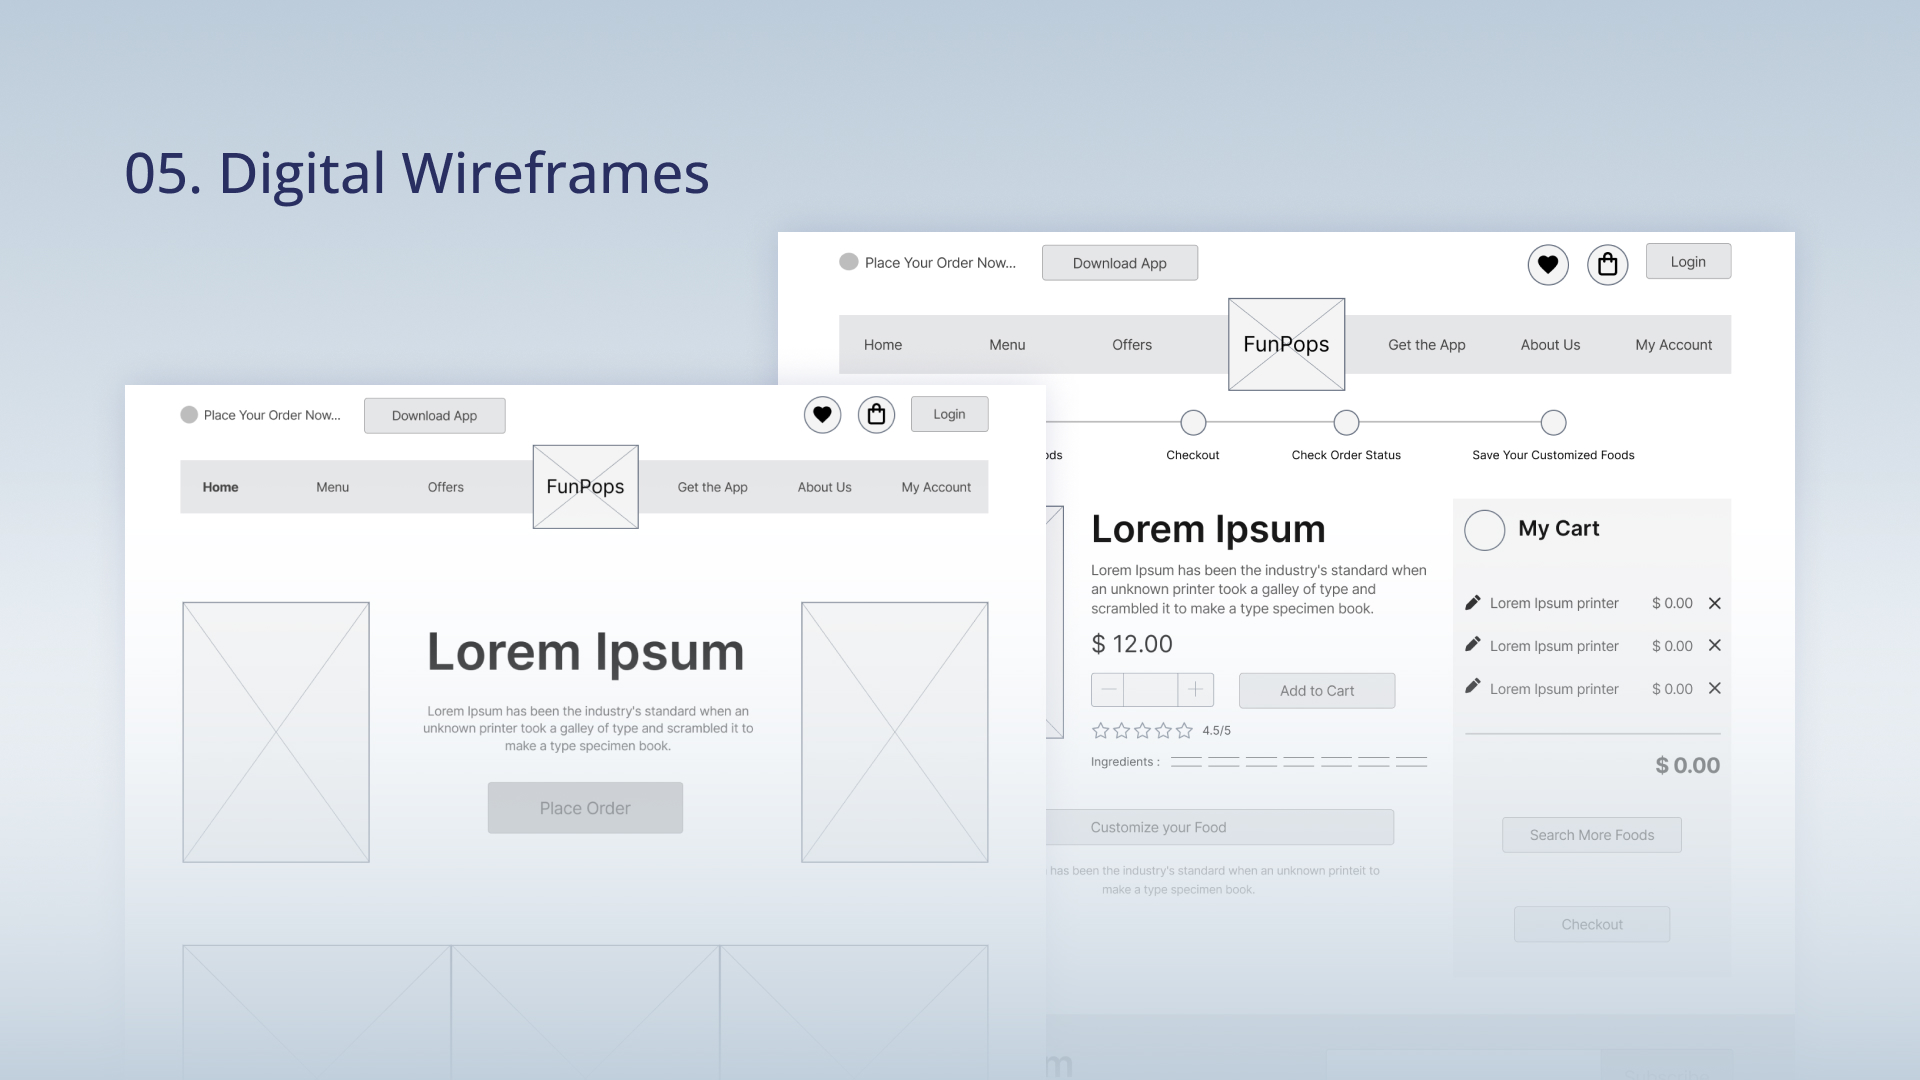Click the 05. Digital Wireframes title
This screenshot has width=1920, height=1080.
[x=417, y=173]
